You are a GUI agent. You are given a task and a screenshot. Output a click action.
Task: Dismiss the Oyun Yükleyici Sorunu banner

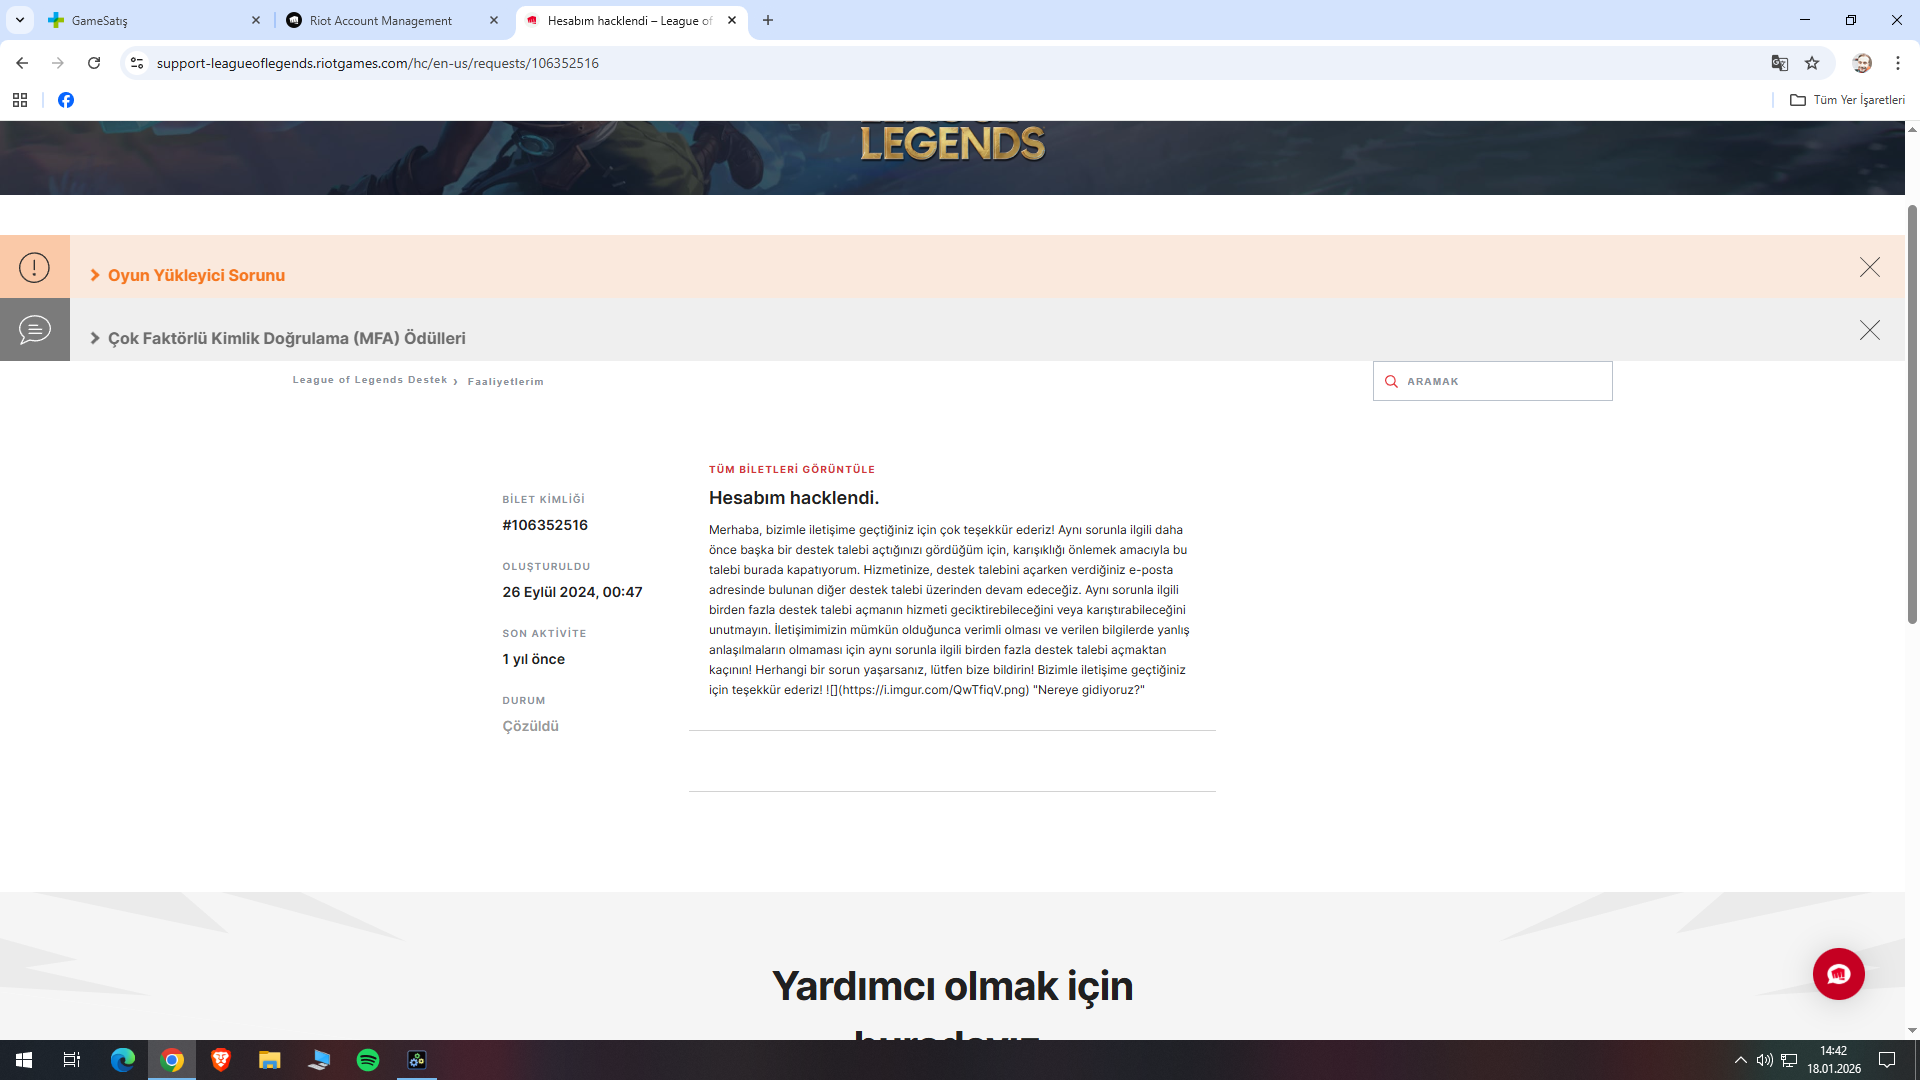(x=1869, y=267)
